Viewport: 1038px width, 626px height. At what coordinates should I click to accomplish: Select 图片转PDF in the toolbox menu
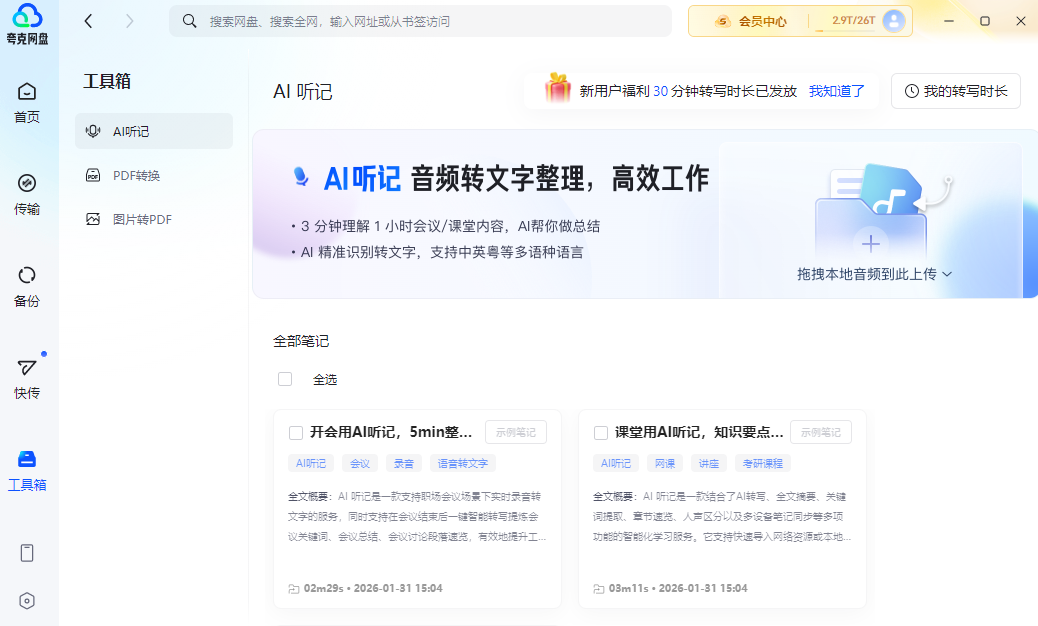141,219
